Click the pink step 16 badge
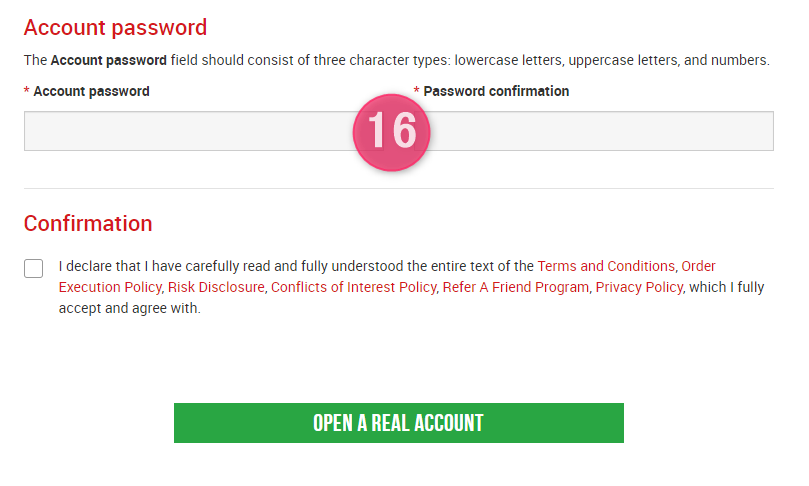The height and width of the screenshot is (486, 809). (391, 132)
